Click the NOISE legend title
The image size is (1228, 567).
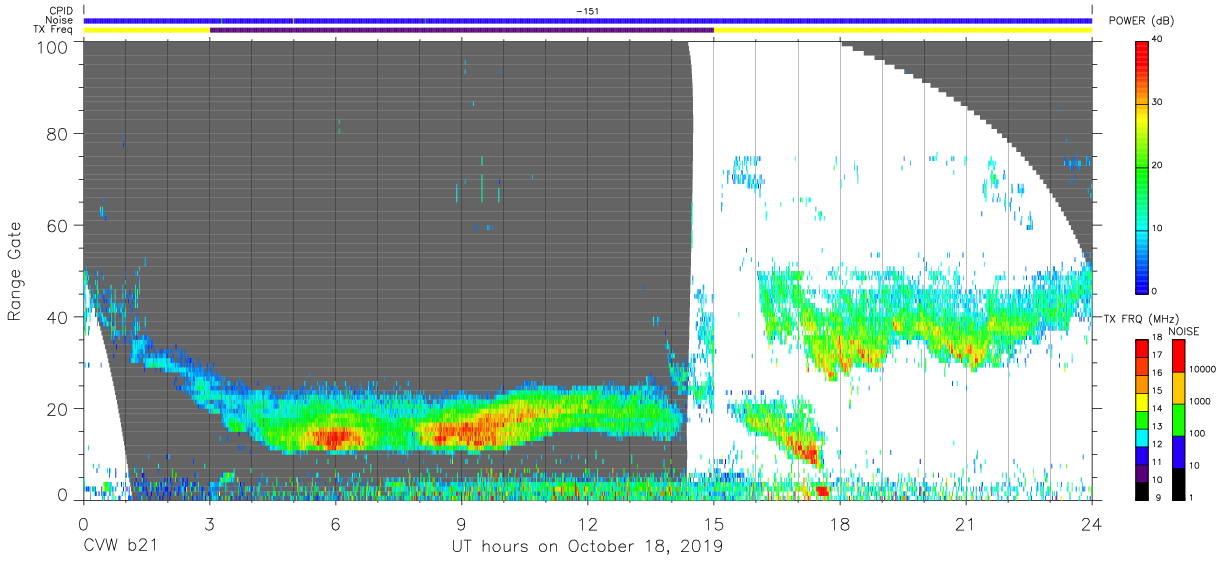[1183, 331]
